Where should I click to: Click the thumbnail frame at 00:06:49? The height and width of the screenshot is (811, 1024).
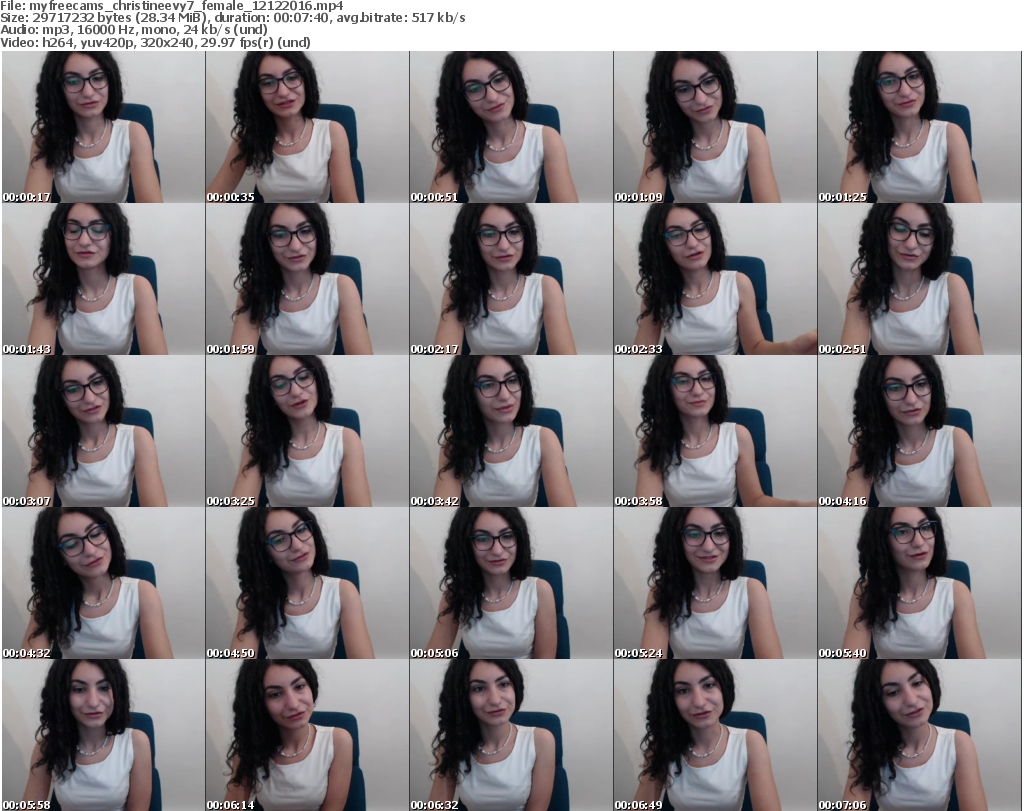pyautogui.click(x=714, y=735)
